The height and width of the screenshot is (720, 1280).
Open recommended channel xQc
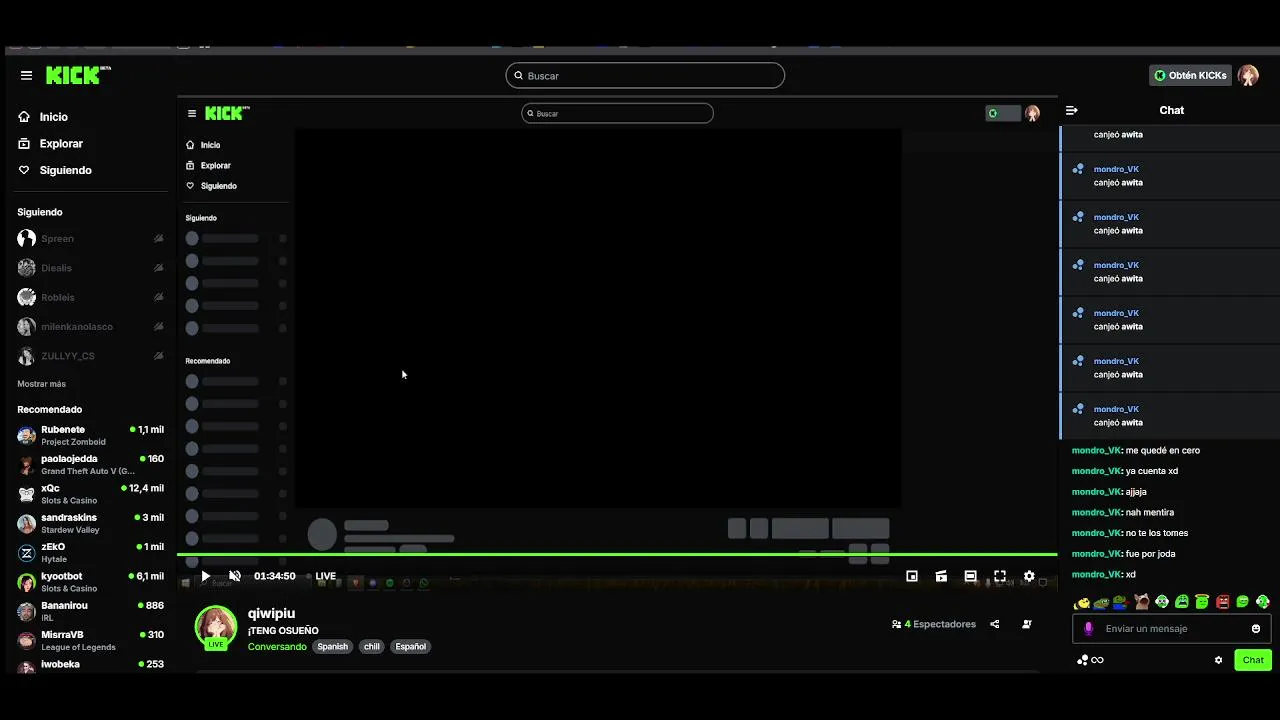coord(90,494)
